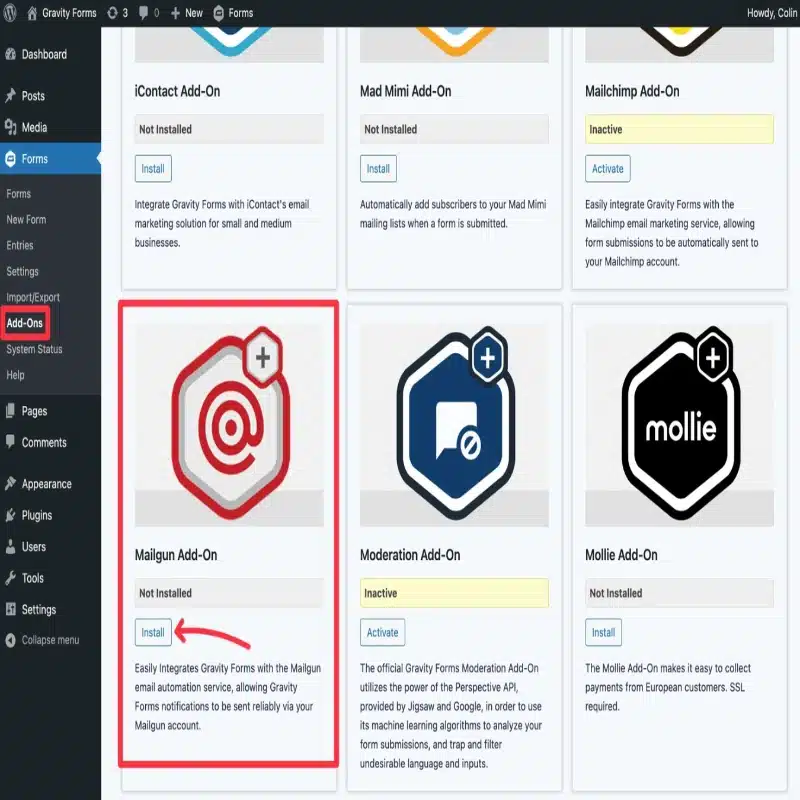Open the Media library in sidebar
The height and width of the screenshot is (800, 800).
pyautogui.click(x=34, y=128)
